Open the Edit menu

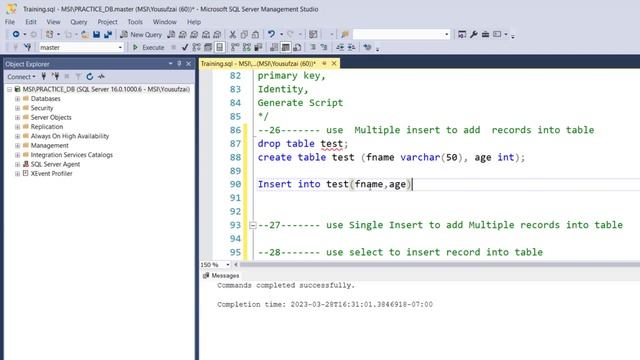(x=31, y=22)
